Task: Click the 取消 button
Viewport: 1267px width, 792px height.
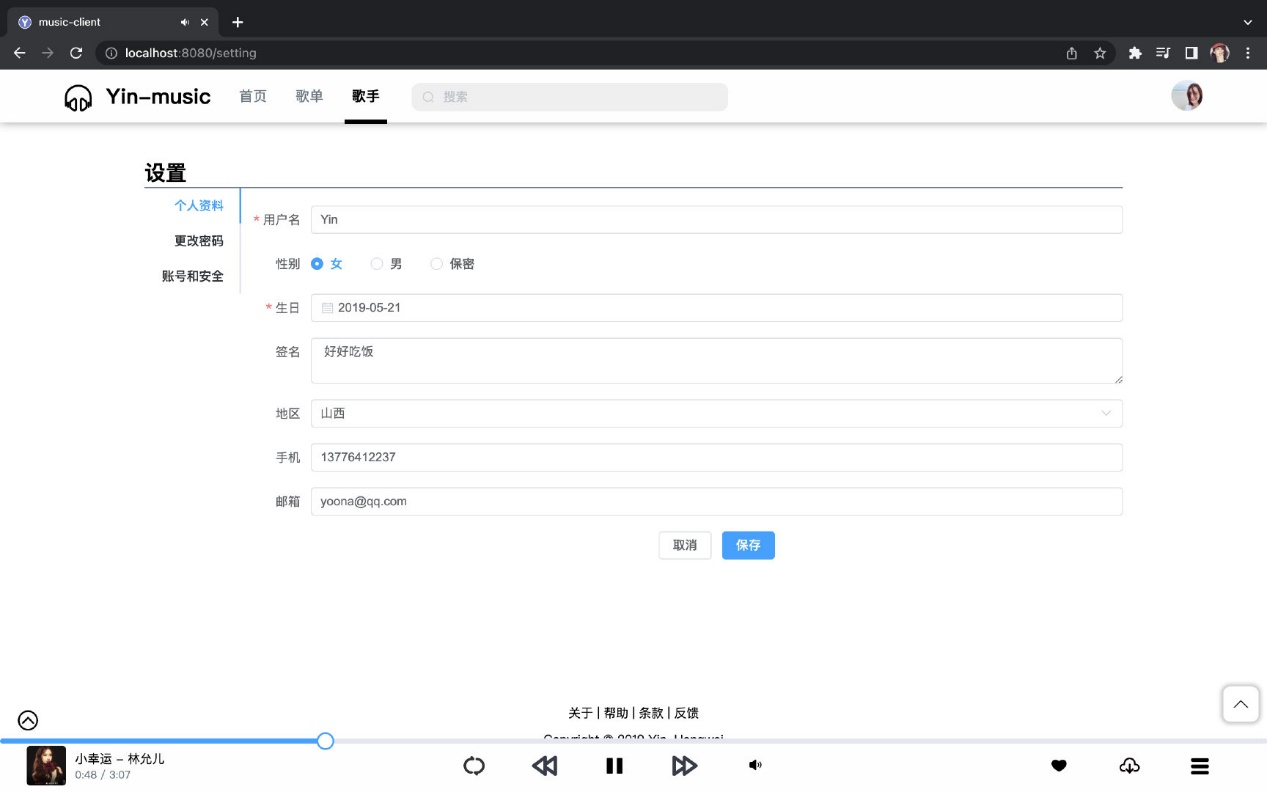Action: [x=684, y=545]
